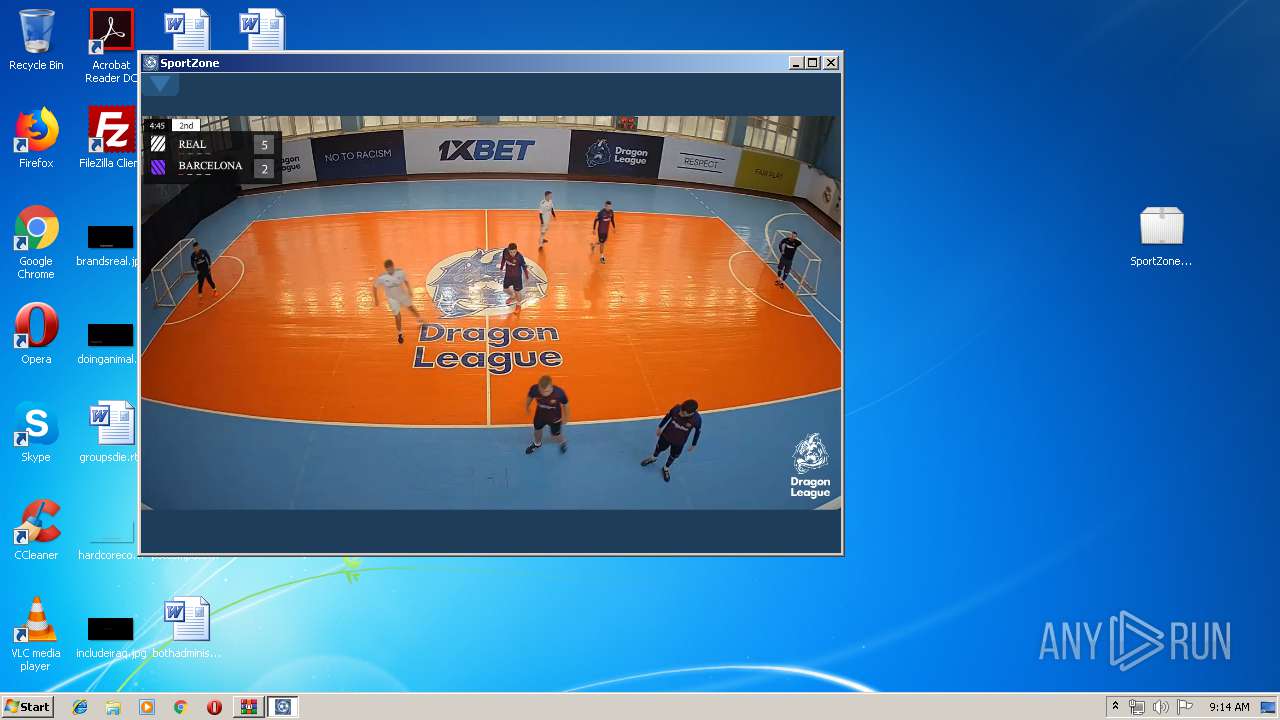Image resolution: width=1280 pixels, height=720 pixels.
Task: Select the SportZone archive on desktop
Action: [x=1161, y=236]
